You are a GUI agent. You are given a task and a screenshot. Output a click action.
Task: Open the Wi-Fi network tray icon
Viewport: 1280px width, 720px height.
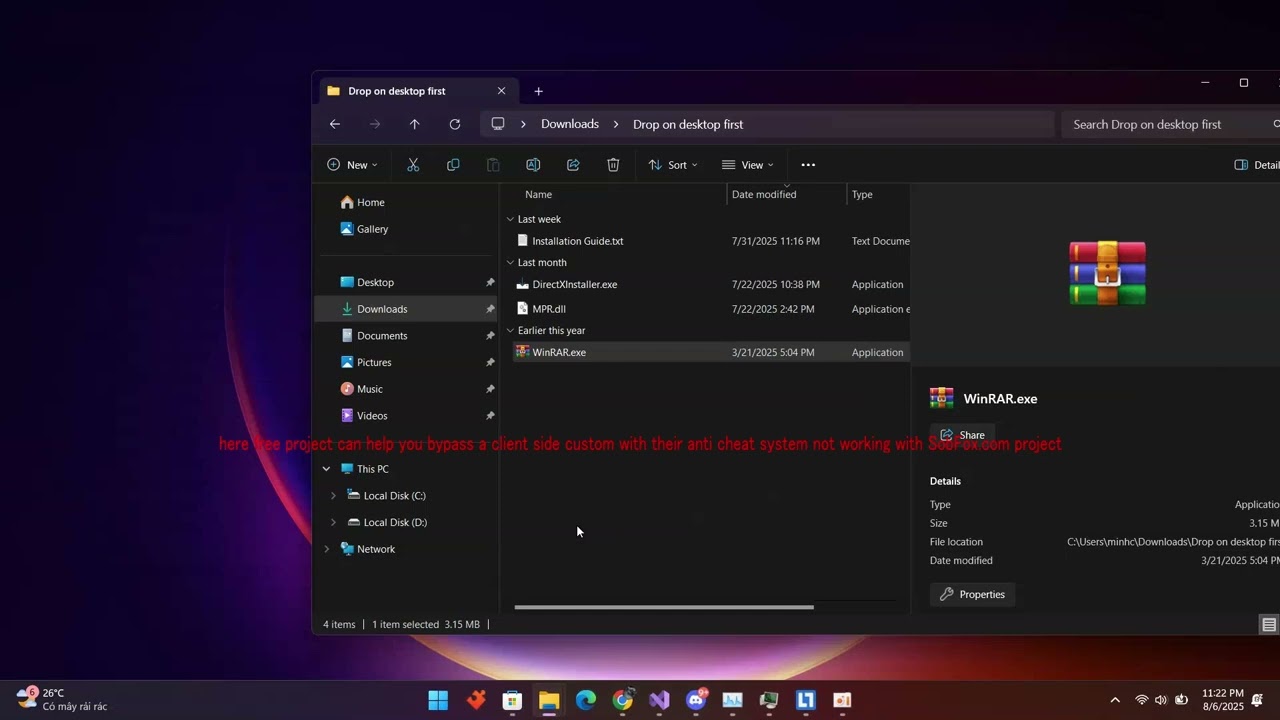pos(1141,700)
